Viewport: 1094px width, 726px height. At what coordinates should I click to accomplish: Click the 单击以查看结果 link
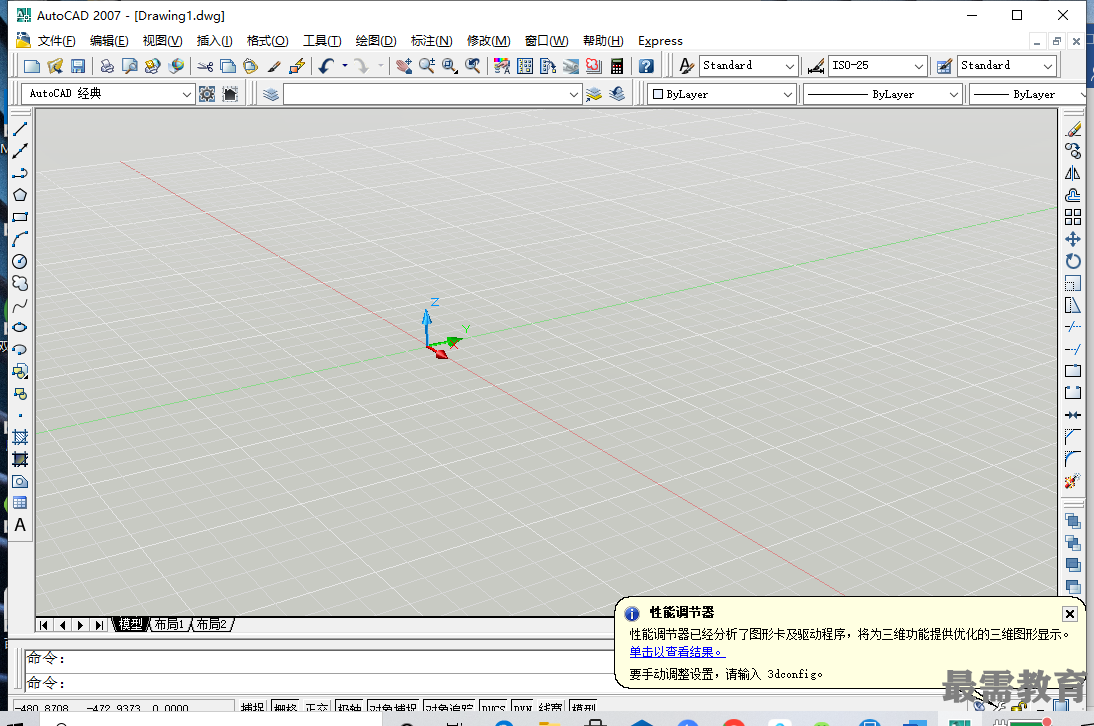pyautogui.click(x=677, y=652)
